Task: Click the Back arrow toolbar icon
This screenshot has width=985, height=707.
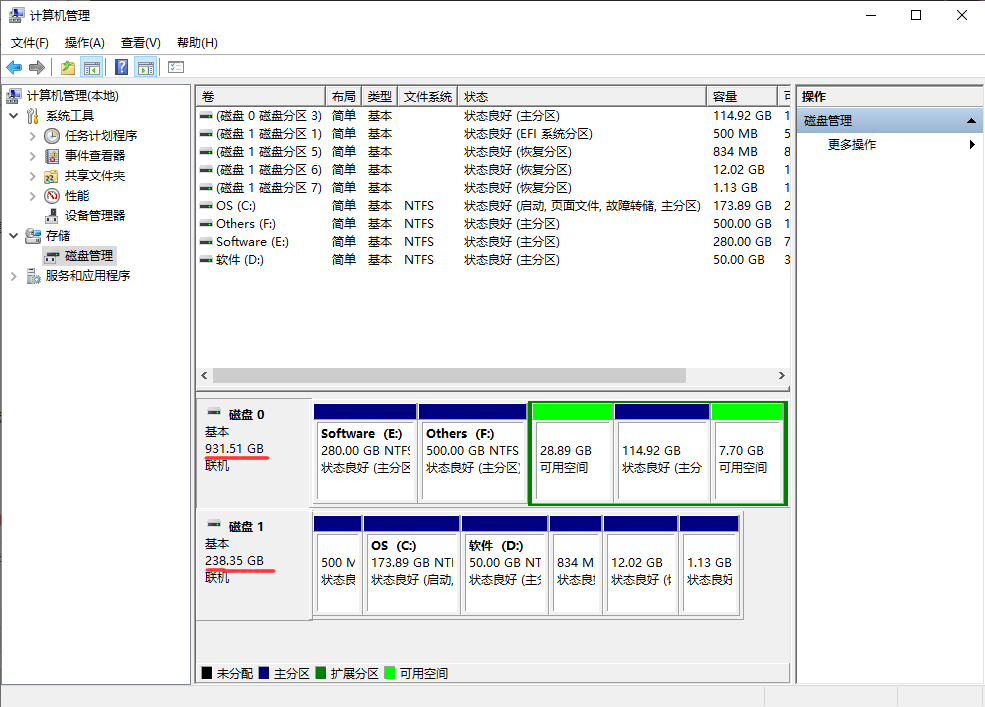Action: (x=14, y=67)
